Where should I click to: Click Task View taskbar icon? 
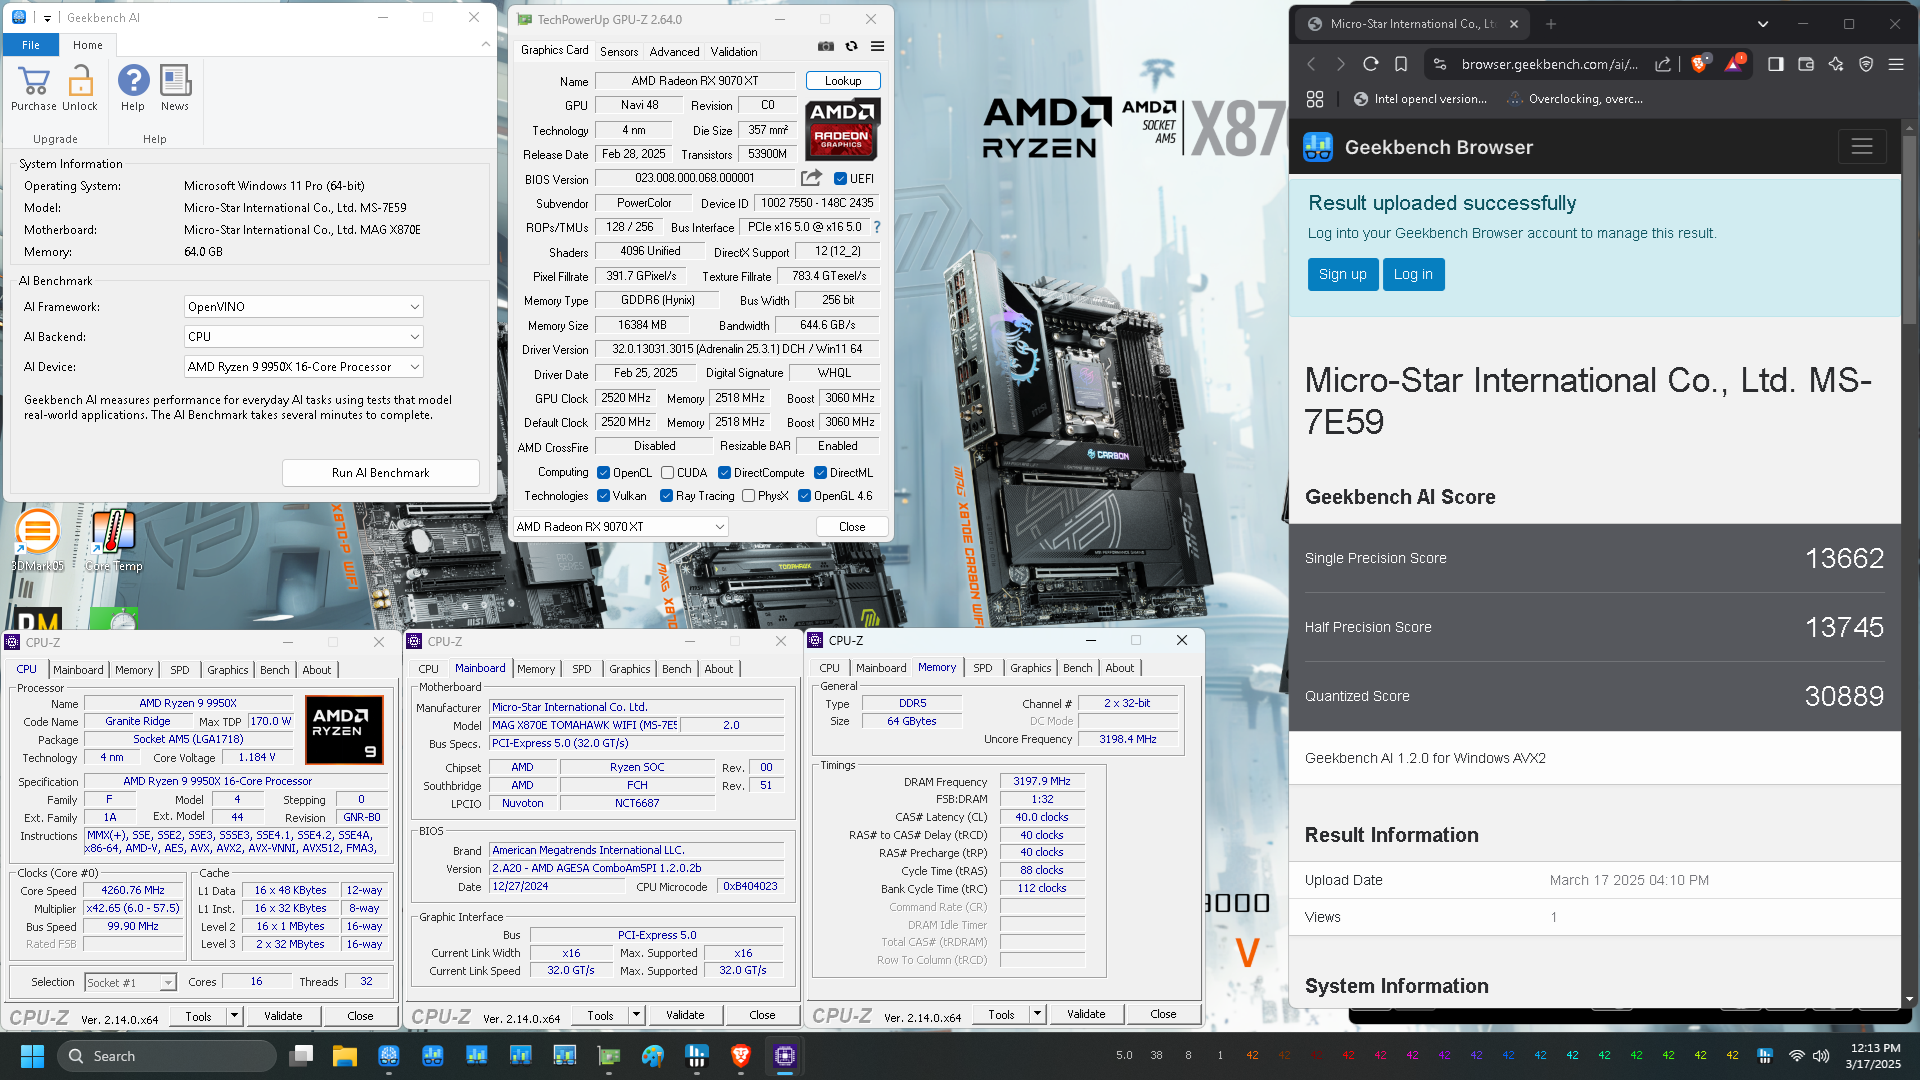[x=301, y=1056]
